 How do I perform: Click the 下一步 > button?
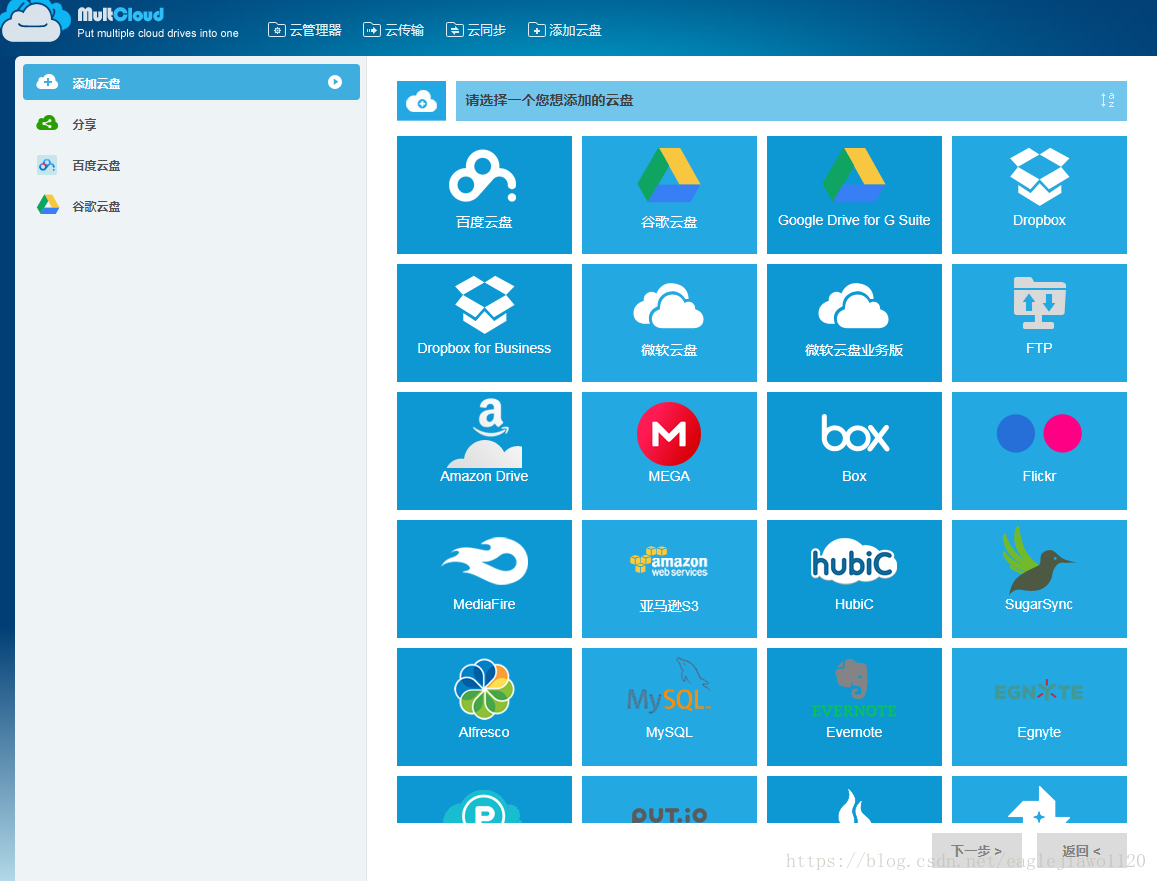pyautogui.click(x=976, y=851)
